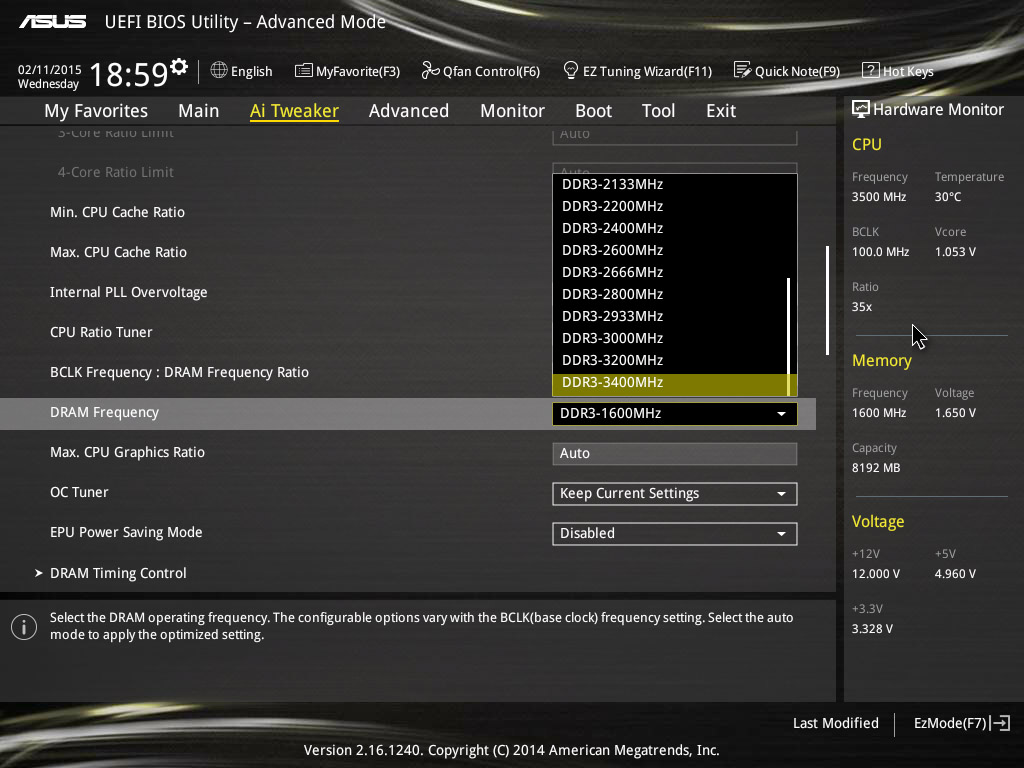Open the Monitor tab

coord(513,110)
